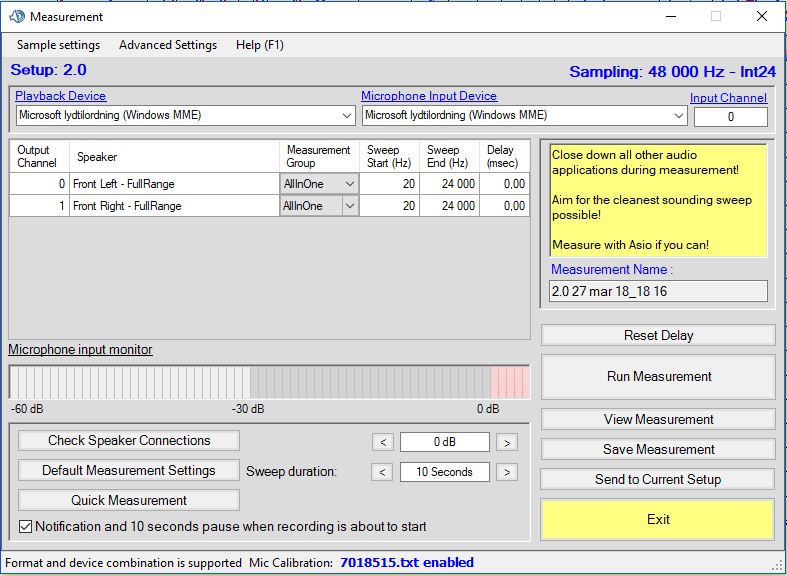Viewport: 787px width, 576px height.
Task: Open the Sample settings menu
Action: 58,45
